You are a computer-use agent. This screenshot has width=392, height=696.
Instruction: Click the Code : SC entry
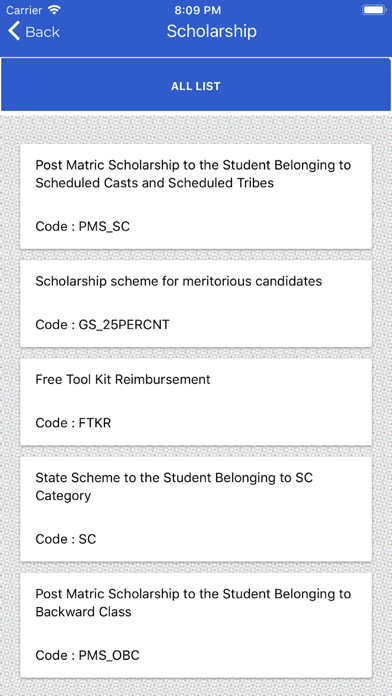66,539
